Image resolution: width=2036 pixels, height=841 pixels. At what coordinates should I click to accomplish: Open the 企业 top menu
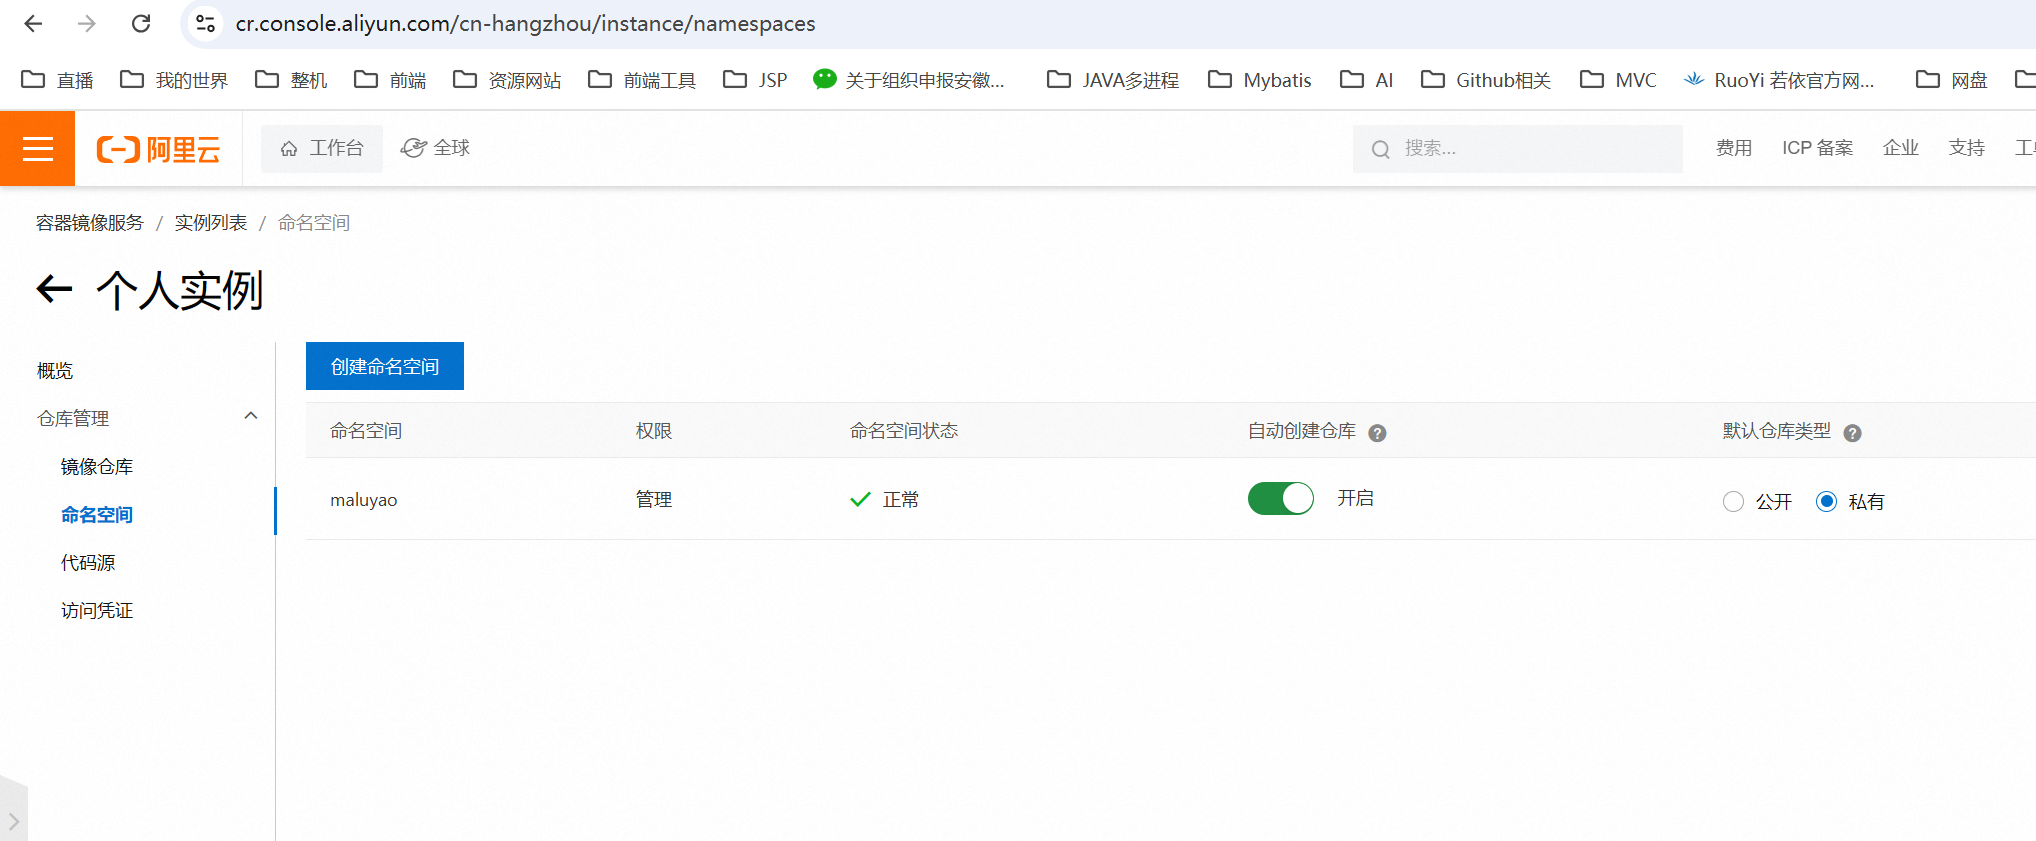click(x=1901, y=148)
